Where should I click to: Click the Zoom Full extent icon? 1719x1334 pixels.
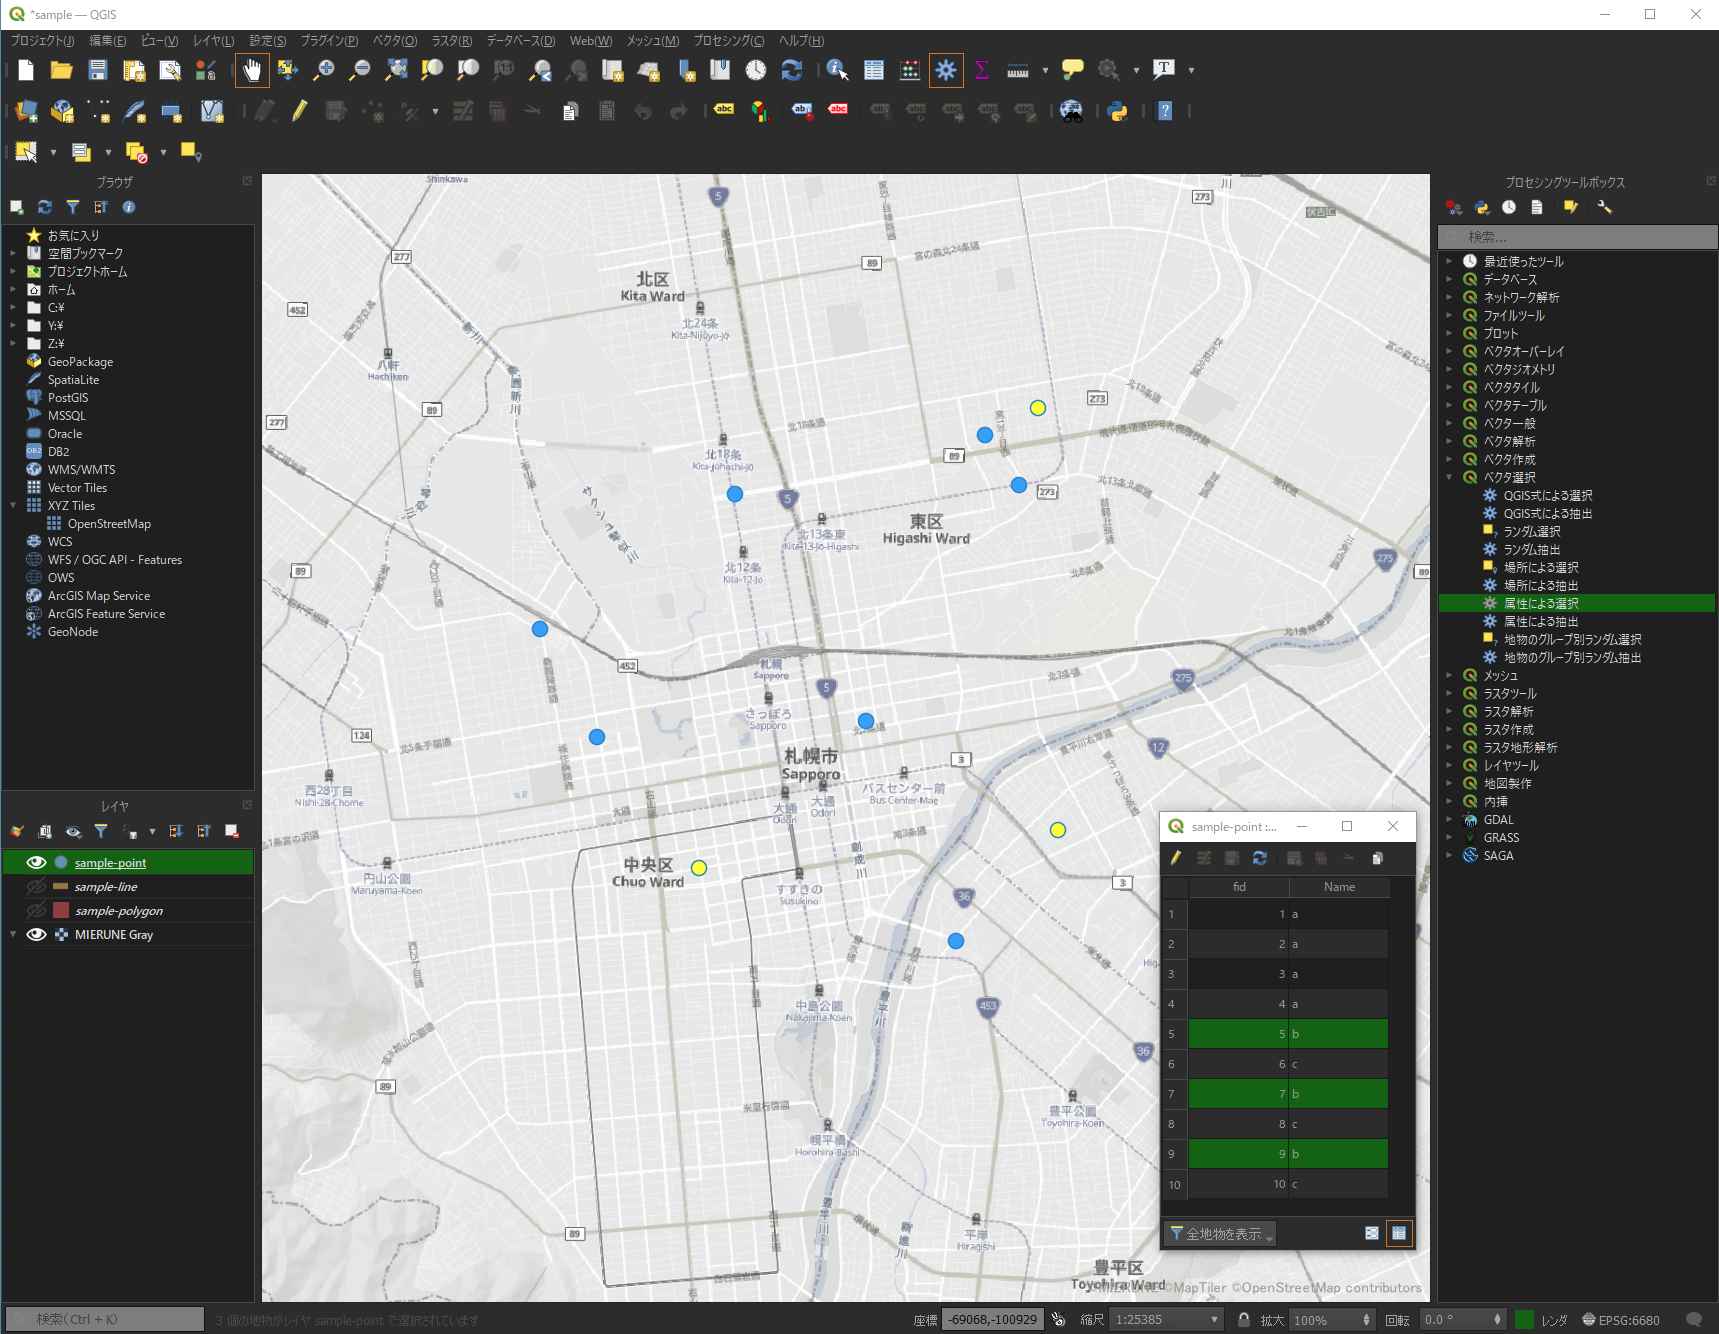[396, 70]
